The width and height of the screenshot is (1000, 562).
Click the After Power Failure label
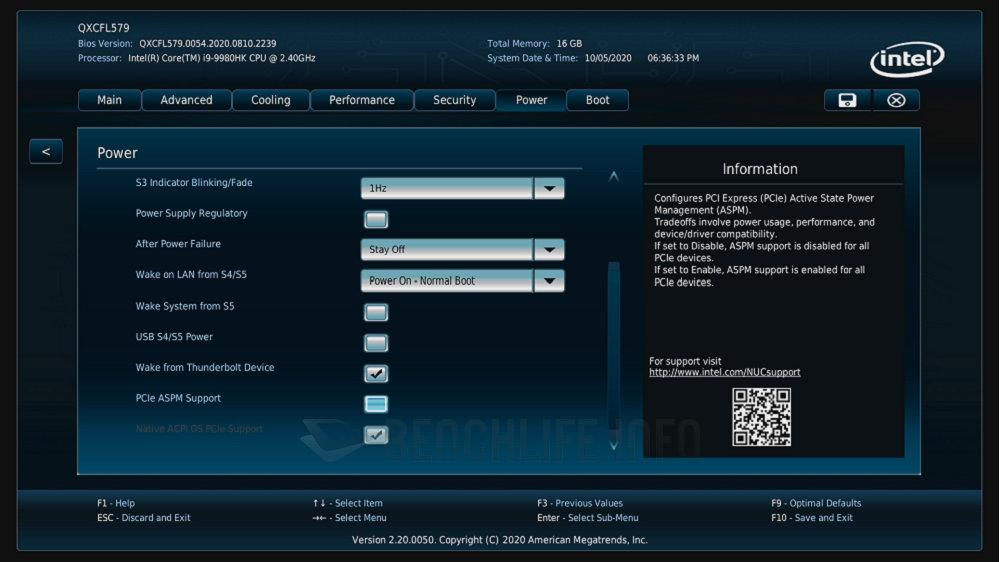tap(178, 244)
